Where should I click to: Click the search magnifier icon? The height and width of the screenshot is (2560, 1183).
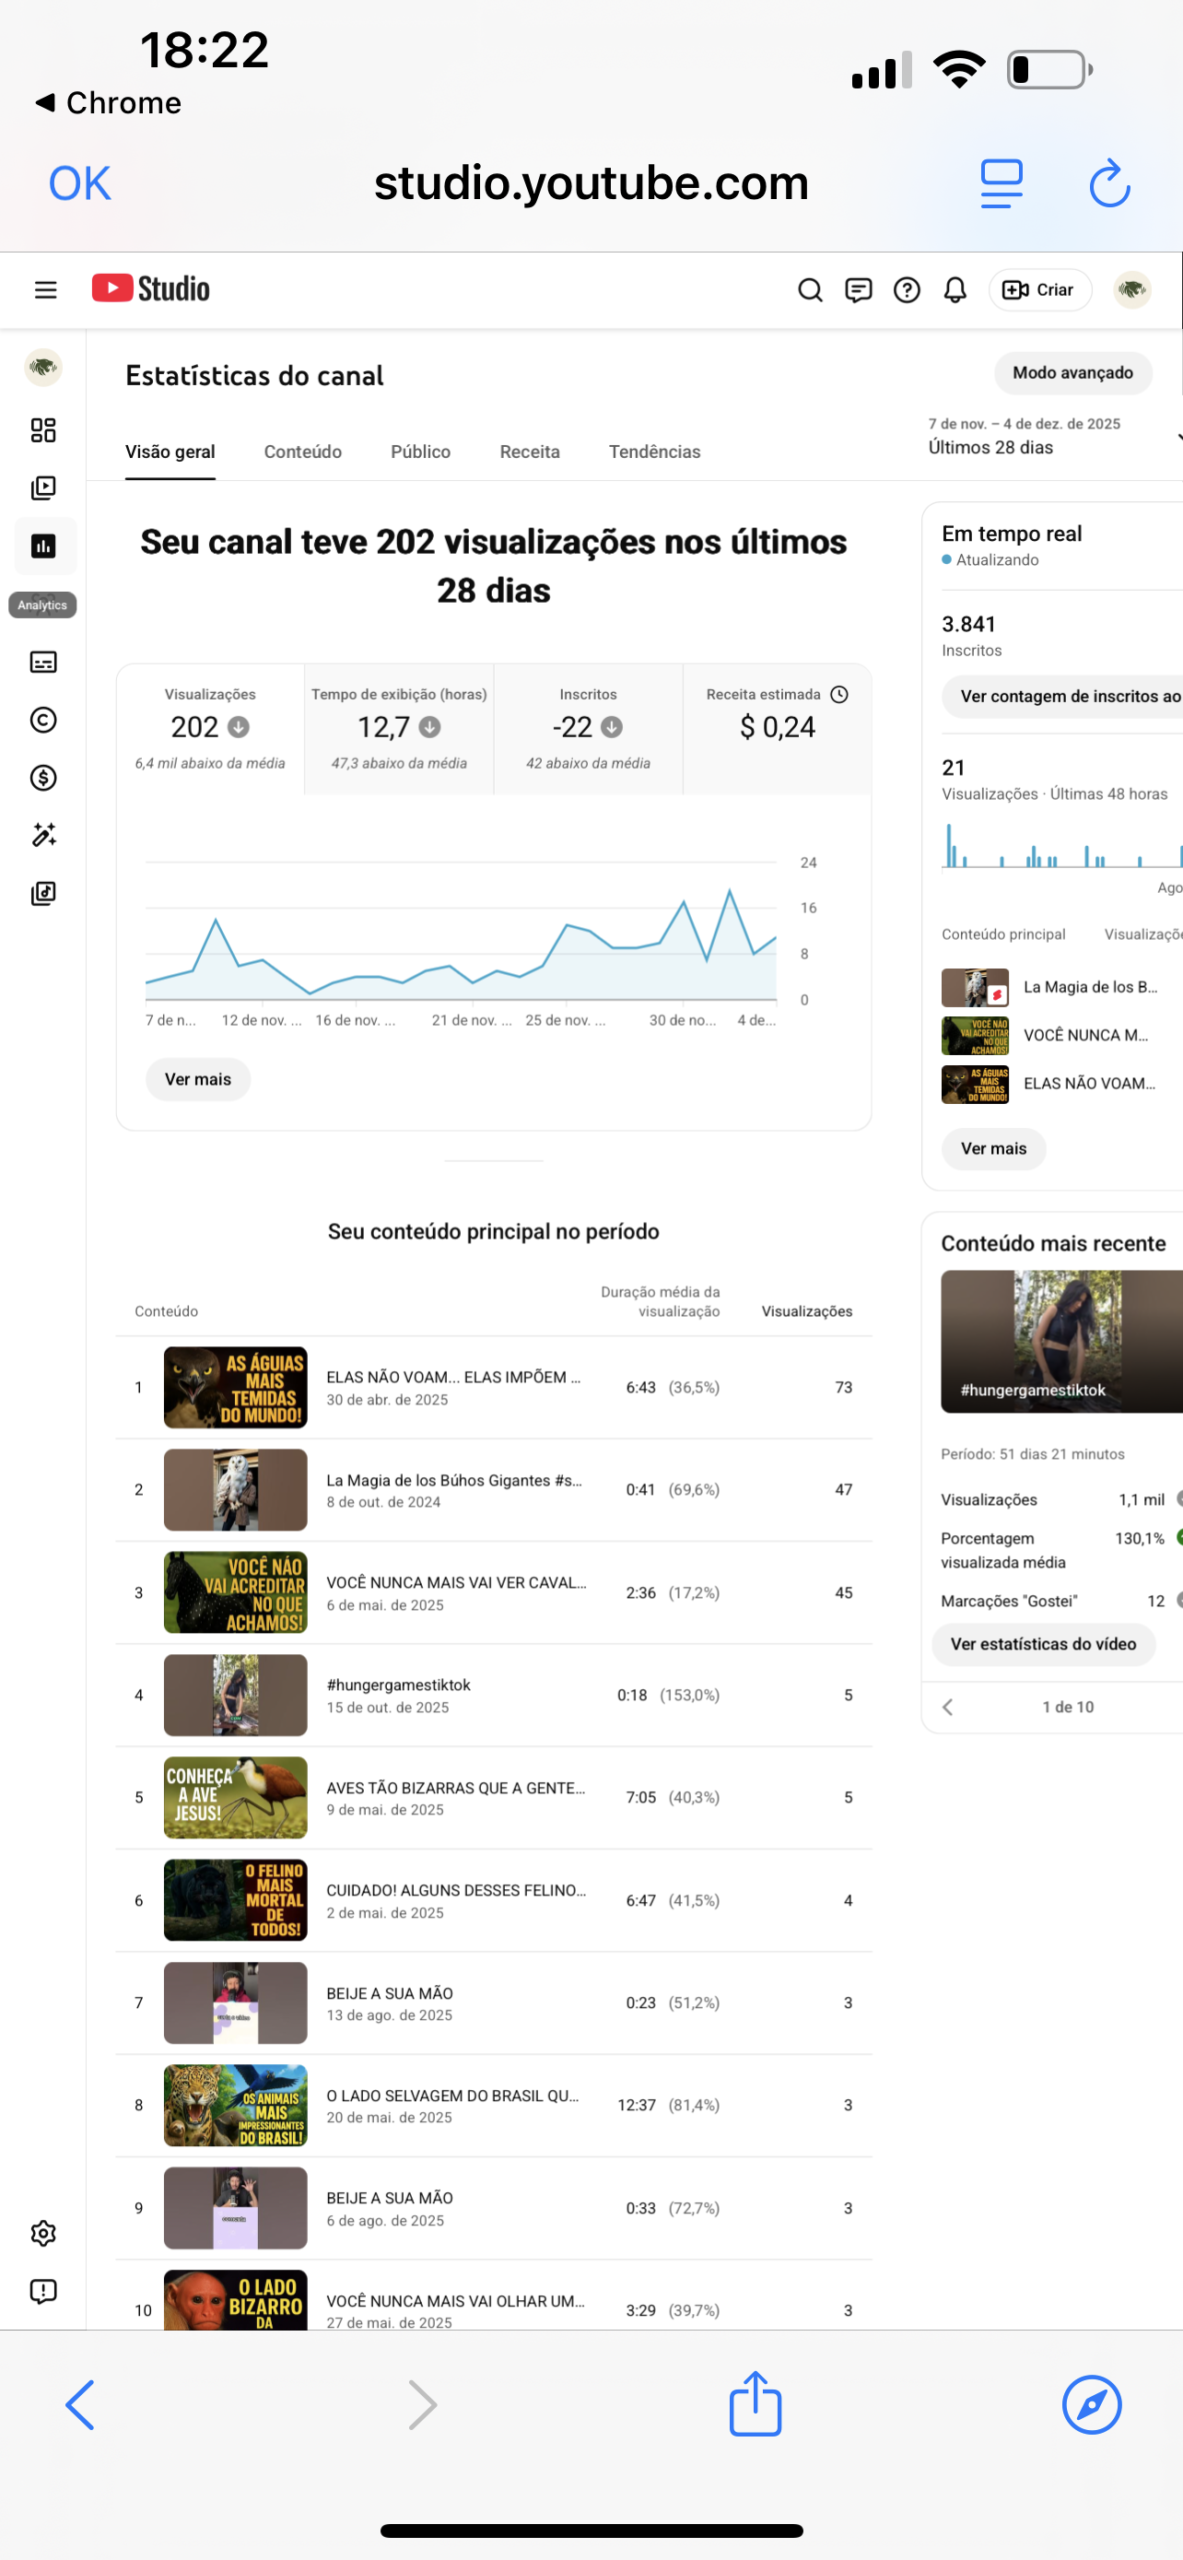(810, 290)
